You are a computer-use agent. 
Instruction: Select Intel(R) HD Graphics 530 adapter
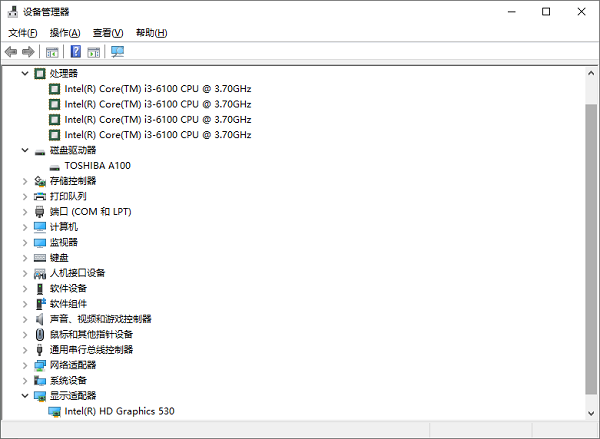click(x=119, y=411)
